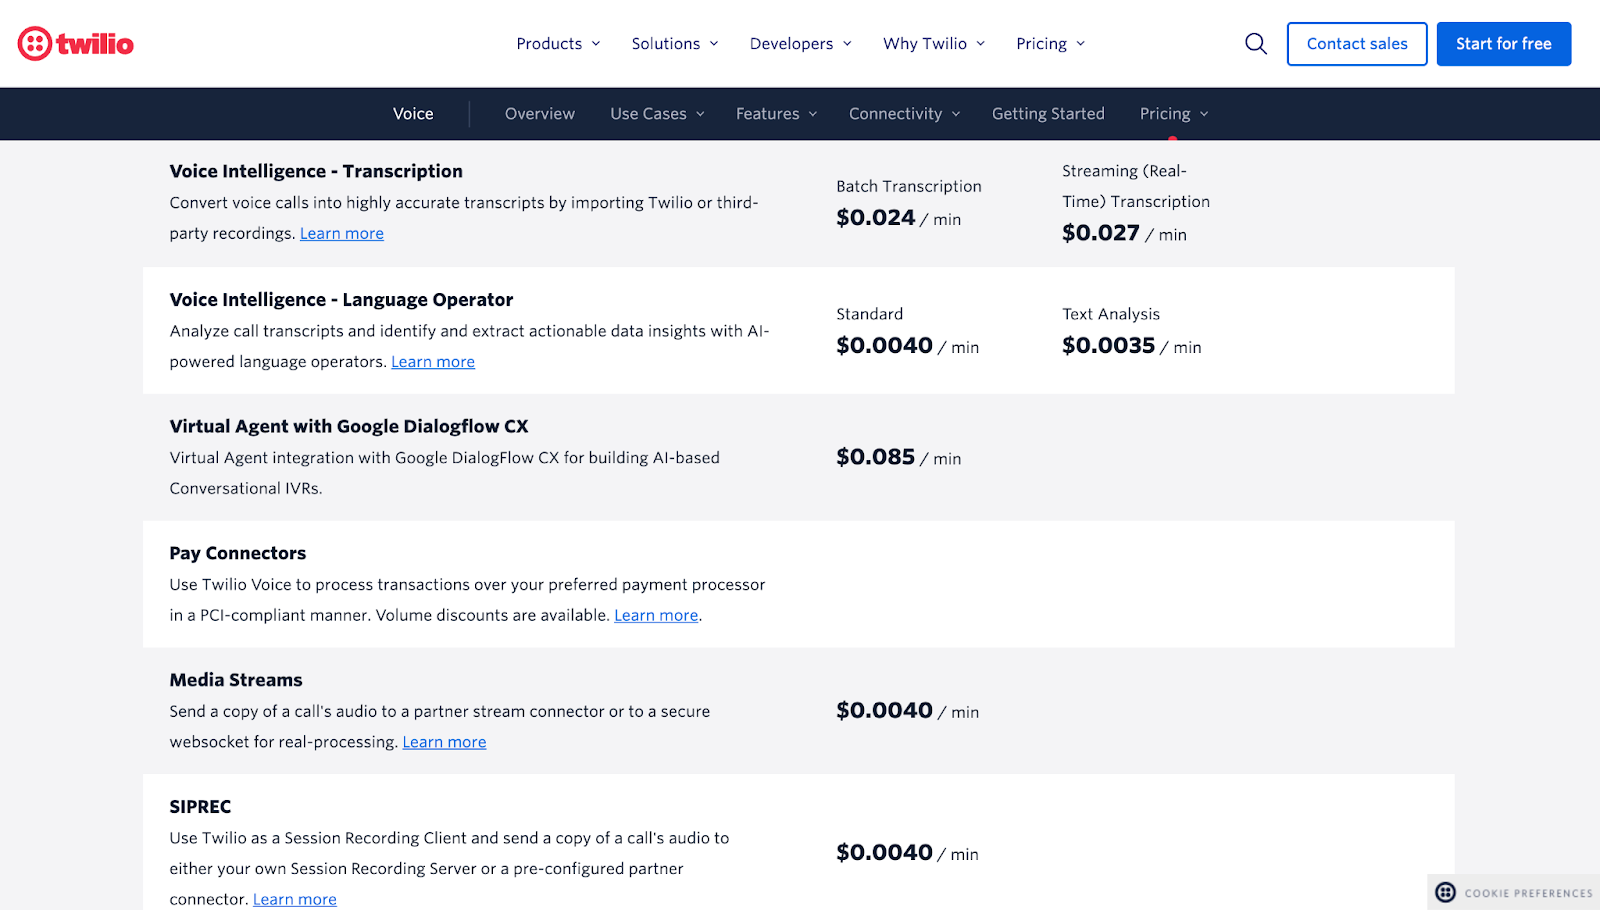Expand Features in the Voice subnav

(776, 114)
